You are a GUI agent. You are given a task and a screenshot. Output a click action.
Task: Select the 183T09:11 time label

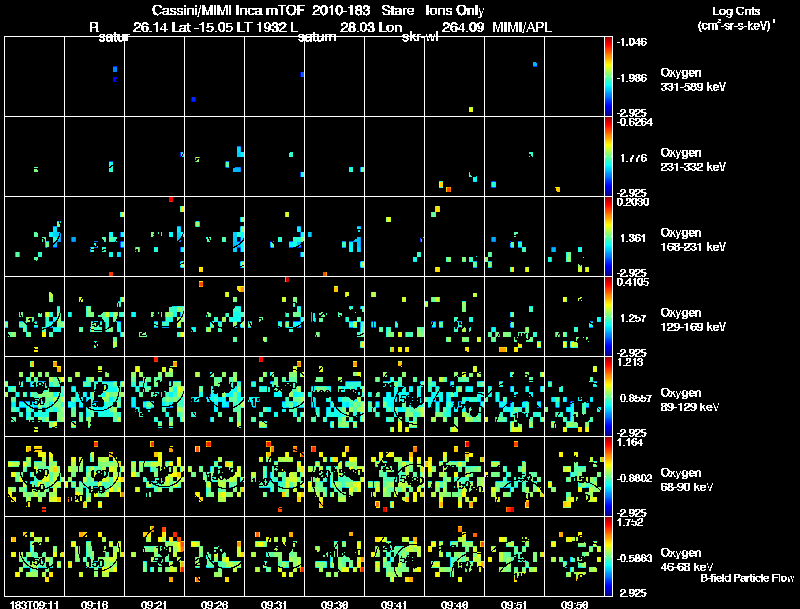point(30,603)
